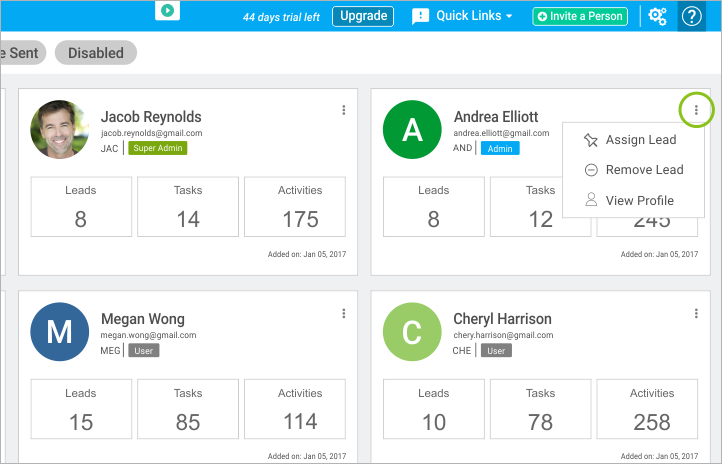Click the help question mark icon
The image size is (722, 464).
point(691,16)
